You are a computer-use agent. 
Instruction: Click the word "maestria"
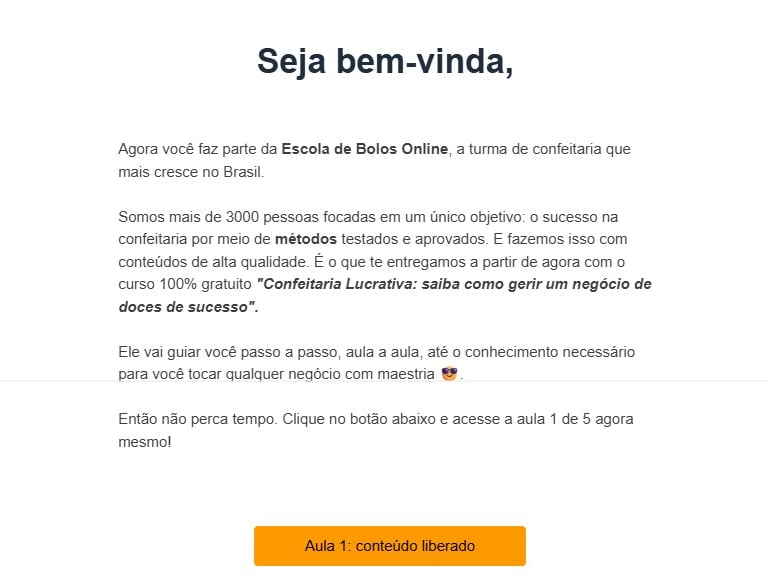(x=405, y=375)
